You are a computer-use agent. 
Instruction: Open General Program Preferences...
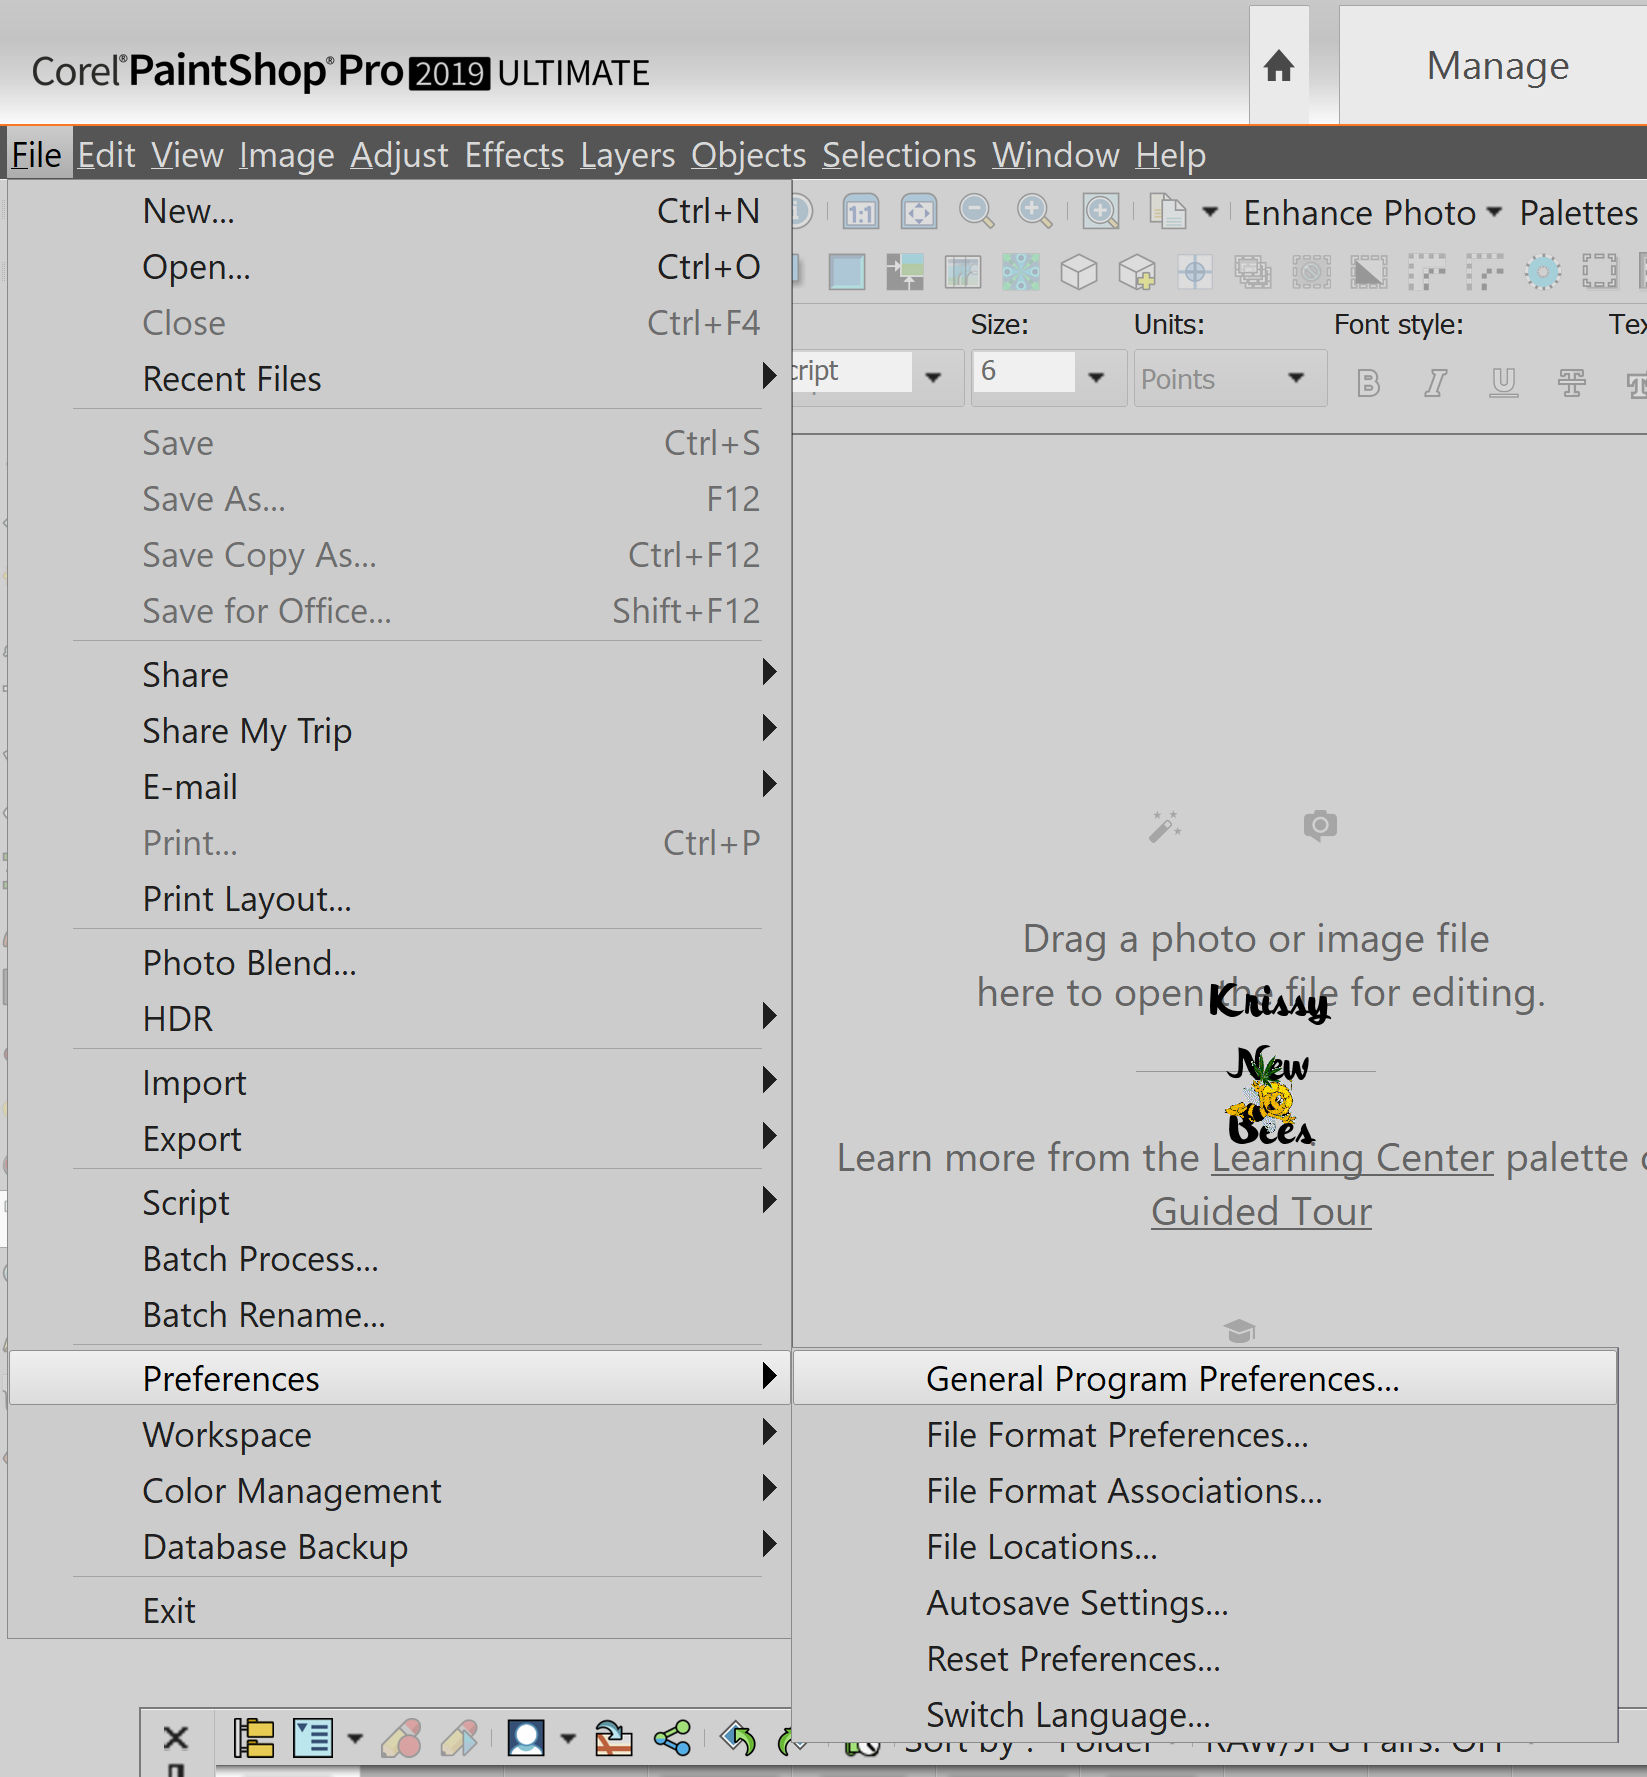(1205, 1379)
